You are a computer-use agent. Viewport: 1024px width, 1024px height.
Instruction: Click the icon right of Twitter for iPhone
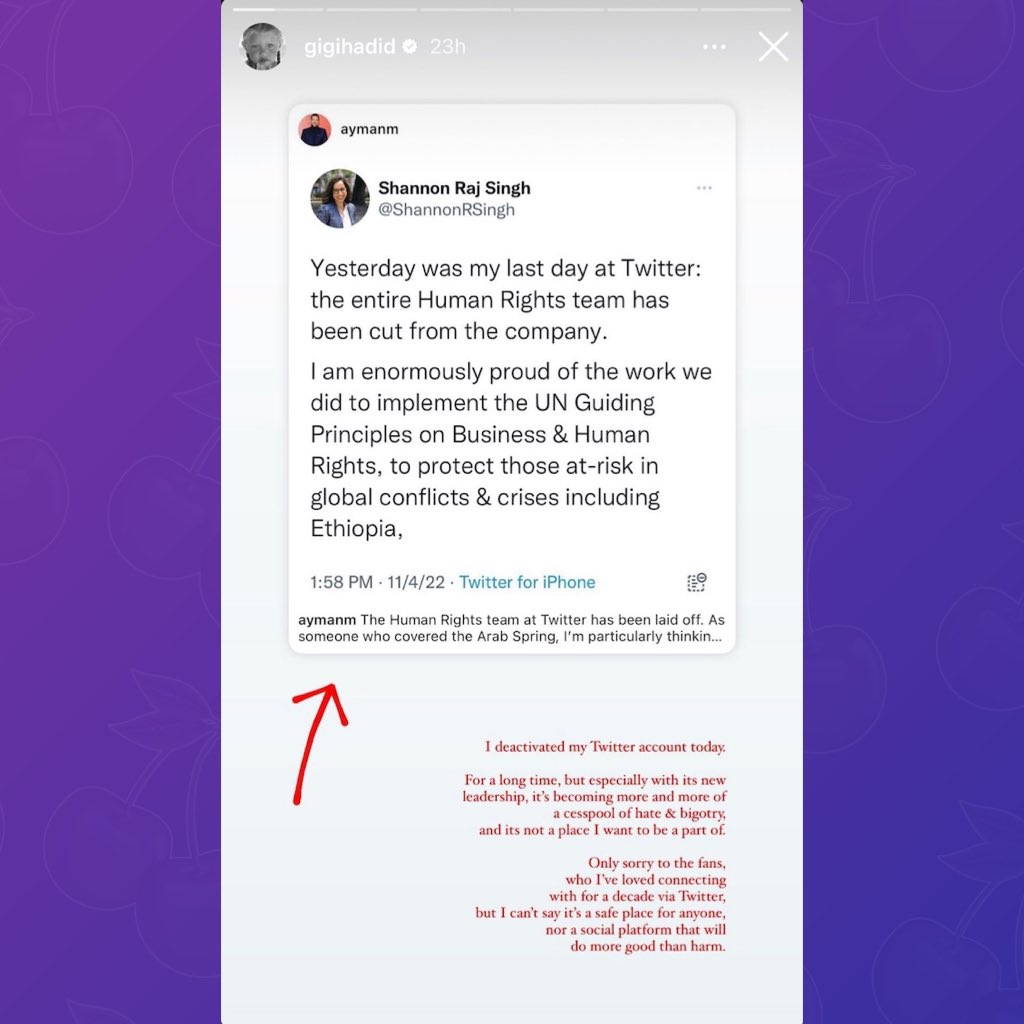697,582
